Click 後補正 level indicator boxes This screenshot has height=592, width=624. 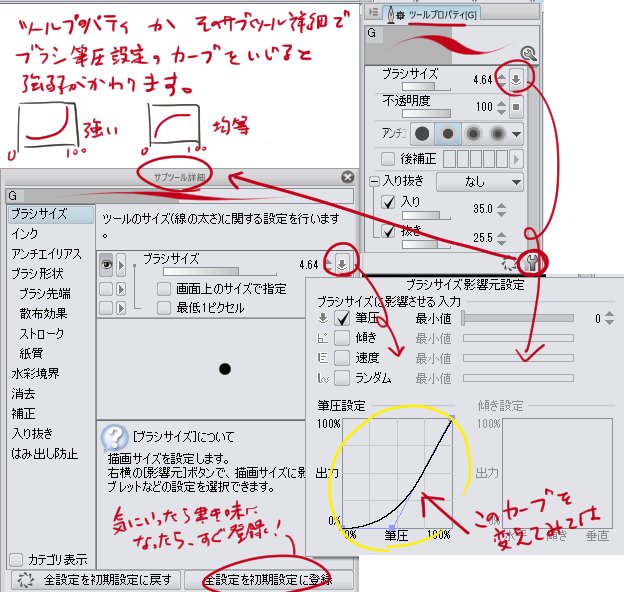(476, 159)
